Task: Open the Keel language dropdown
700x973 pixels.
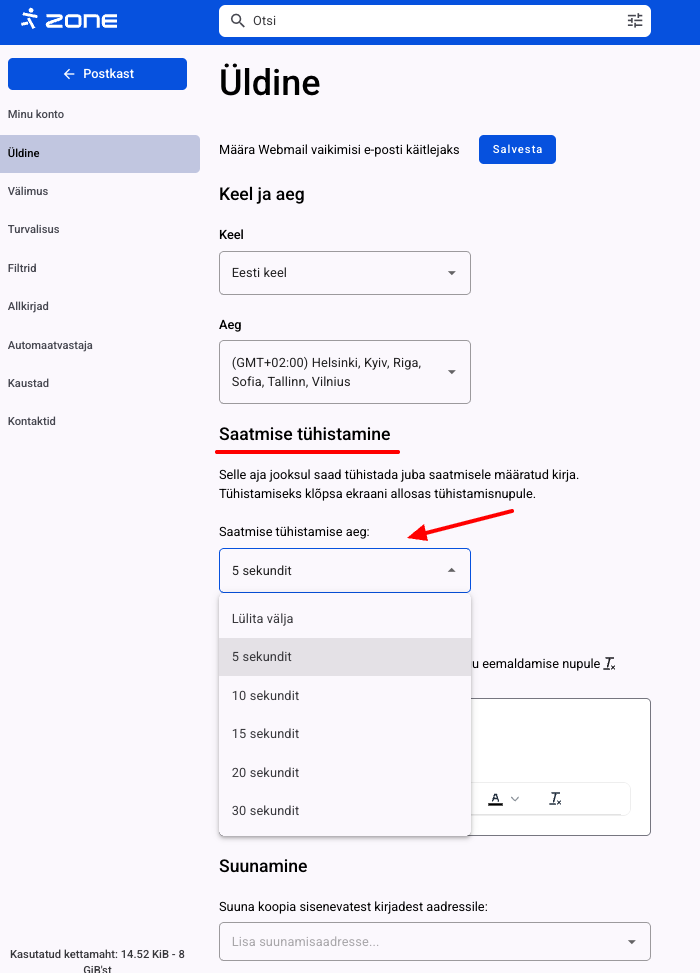Action: coord(344,273)
